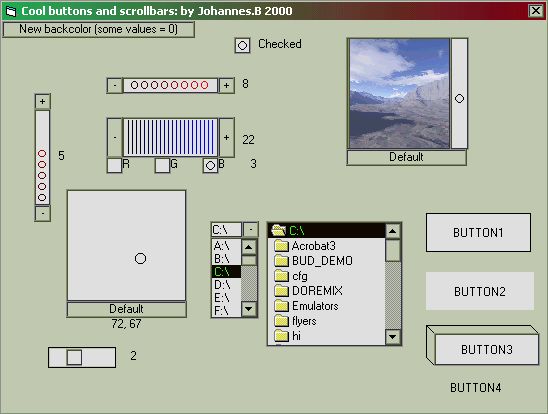Click up arrow of folder list scrollbar
The height and width of the screenshot is (414, 548).
point(393,231)
